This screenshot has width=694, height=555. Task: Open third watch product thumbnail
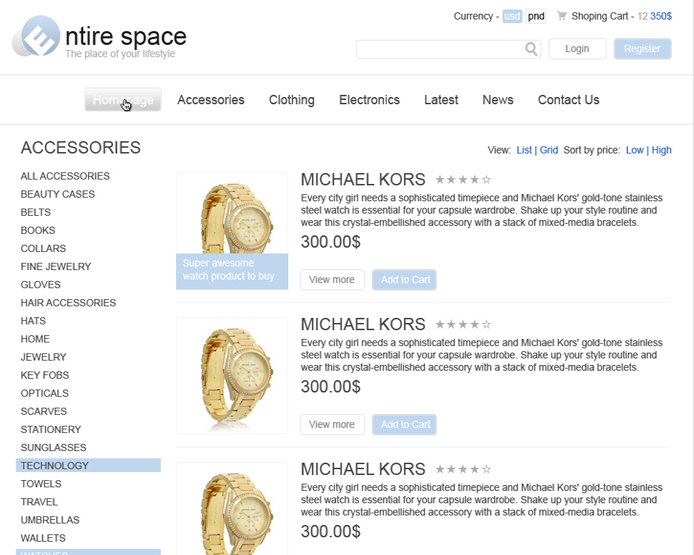(x=232, y=509)
